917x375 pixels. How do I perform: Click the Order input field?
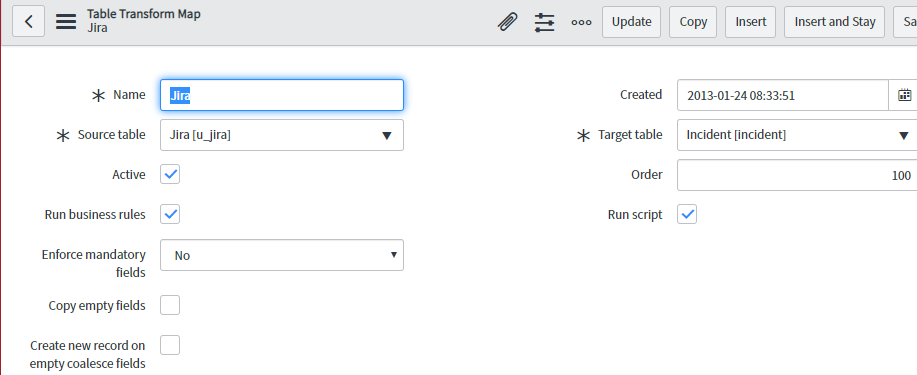tap(797, 175)
